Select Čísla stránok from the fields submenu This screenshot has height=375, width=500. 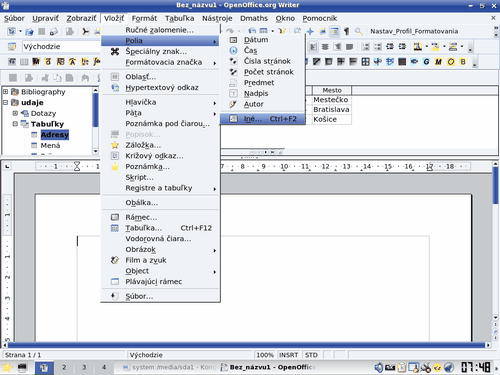click(x=263, y=61)
